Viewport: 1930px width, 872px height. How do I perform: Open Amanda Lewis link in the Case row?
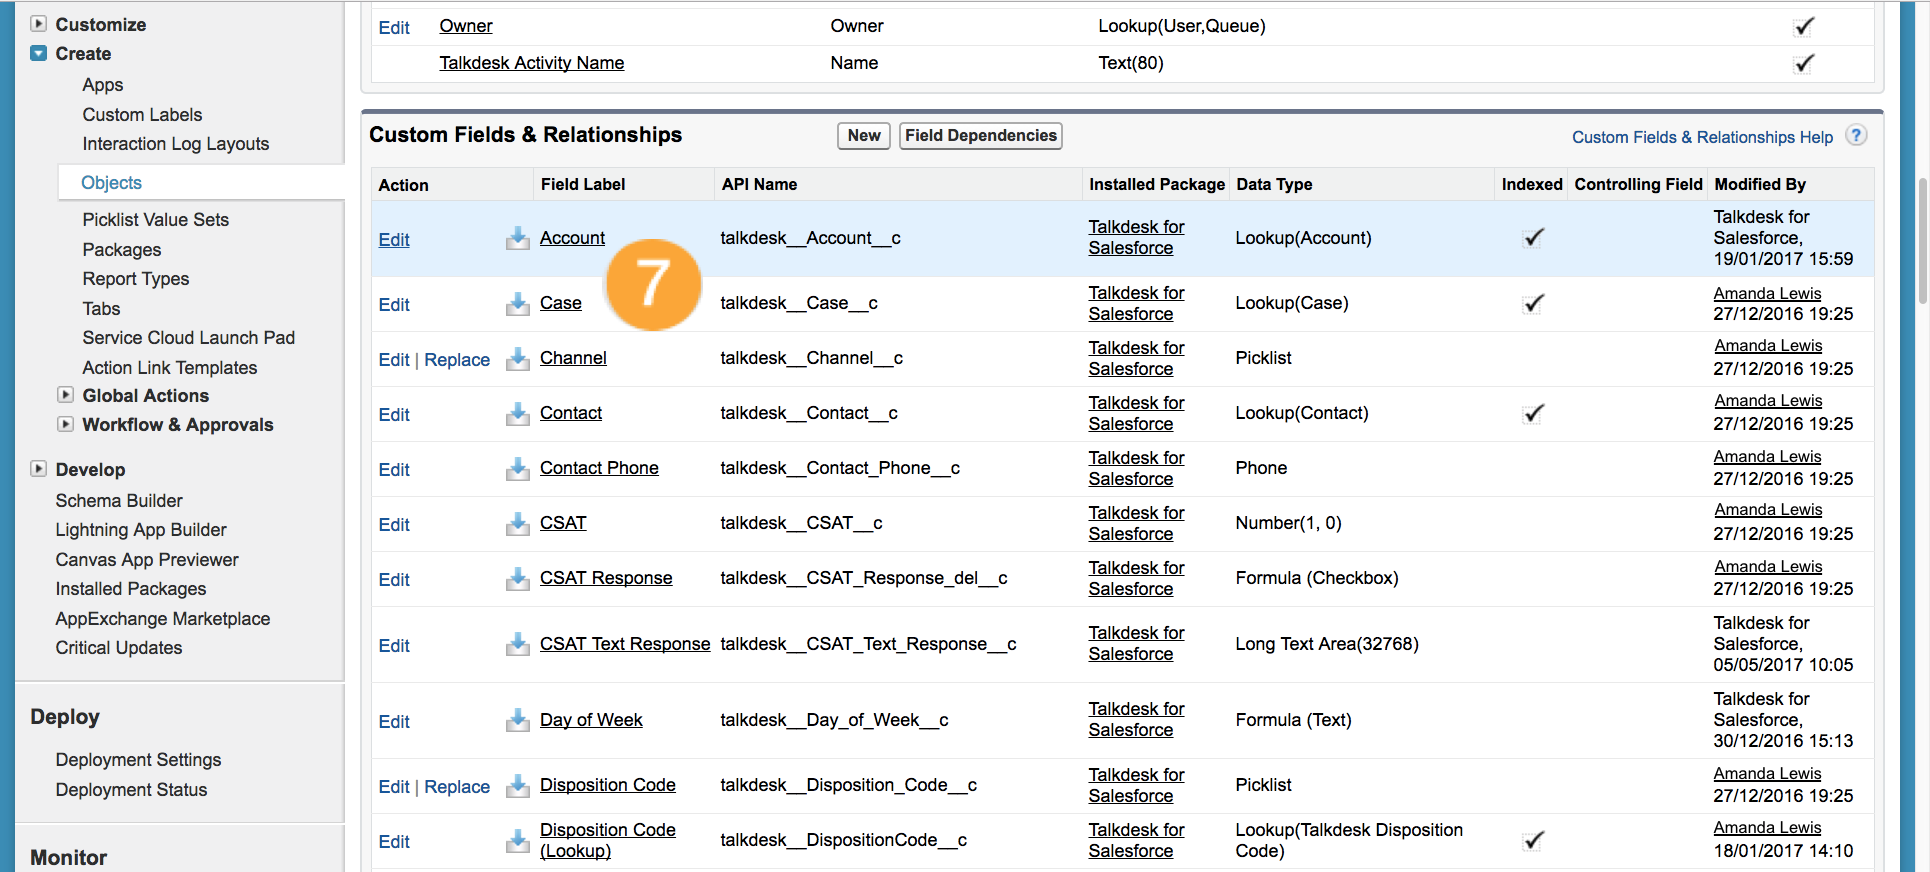pyautogui.click(x=1767, y=294)
